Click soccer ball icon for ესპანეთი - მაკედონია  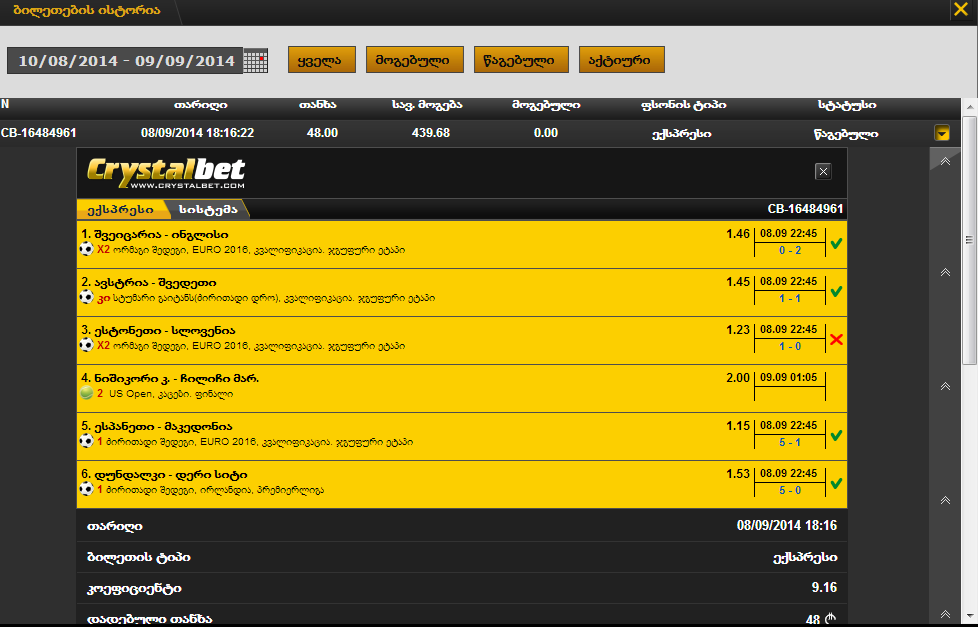coord(86,441)
